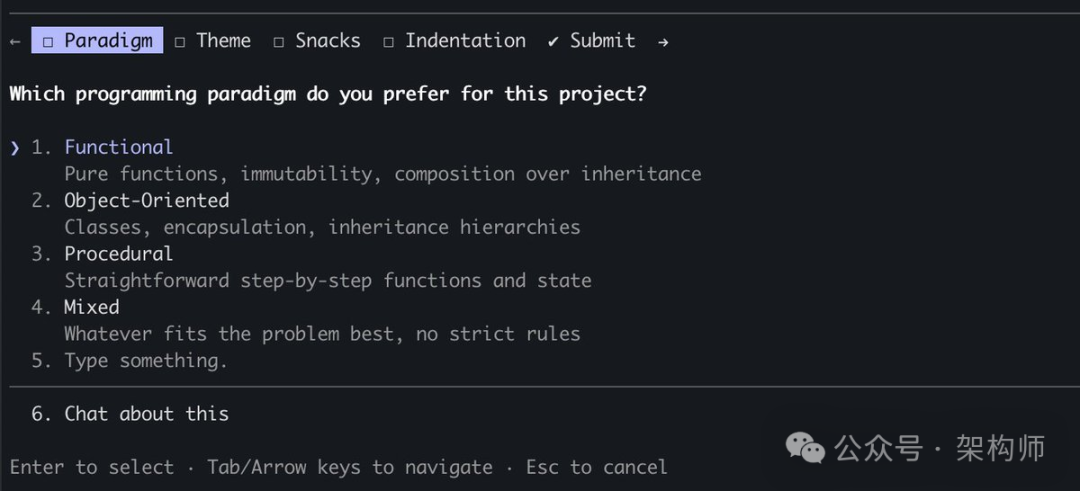Choose the Functional paradigm option
Image resolution: width=1080 pixels, height=491 pixels.
118,147
